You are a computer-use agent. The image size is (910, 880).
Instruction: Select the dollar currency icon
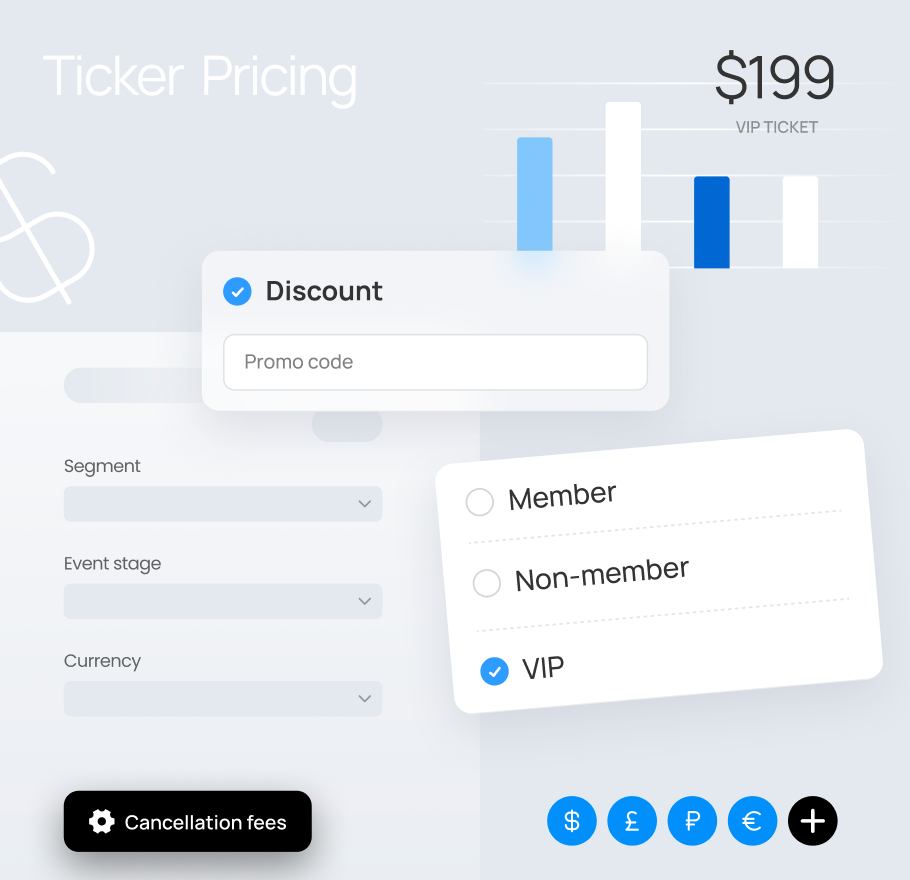pyautogui.click(x=572, y=821)
